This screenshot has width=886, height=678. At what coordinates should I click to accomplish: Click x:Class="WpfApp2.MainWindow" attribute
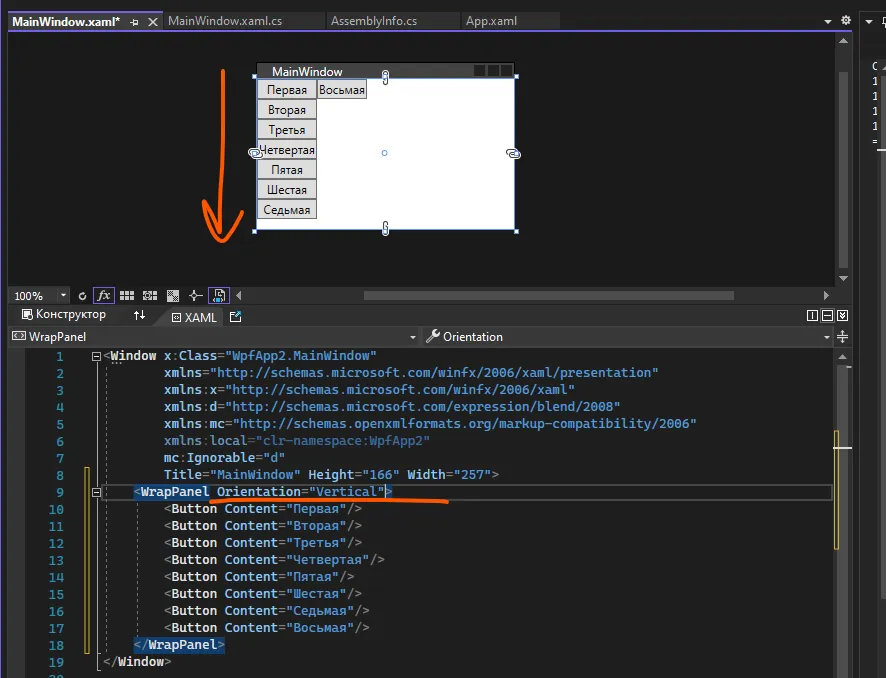270,356
